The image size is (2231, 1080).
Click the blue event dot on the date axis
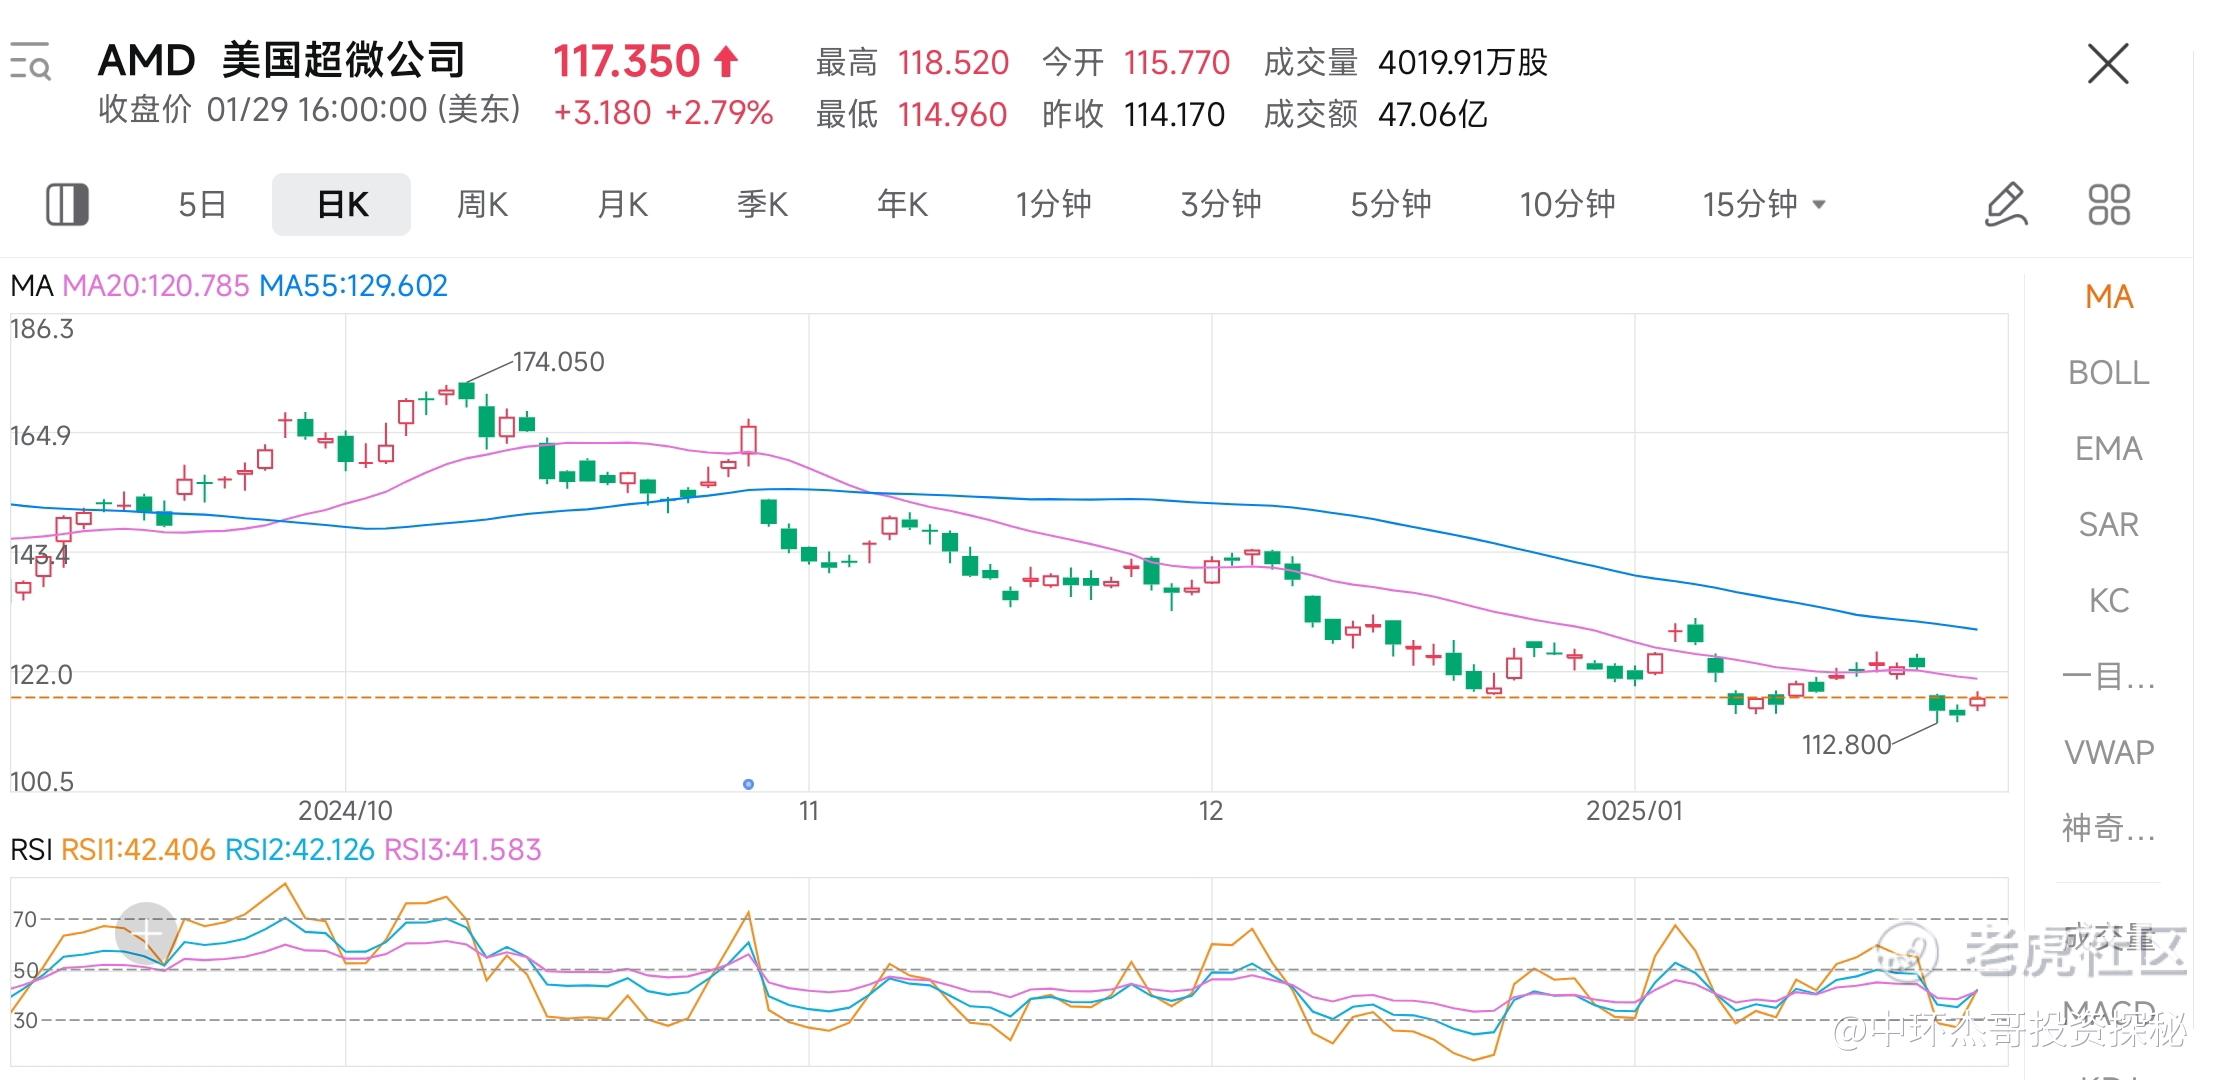(748, 784)
